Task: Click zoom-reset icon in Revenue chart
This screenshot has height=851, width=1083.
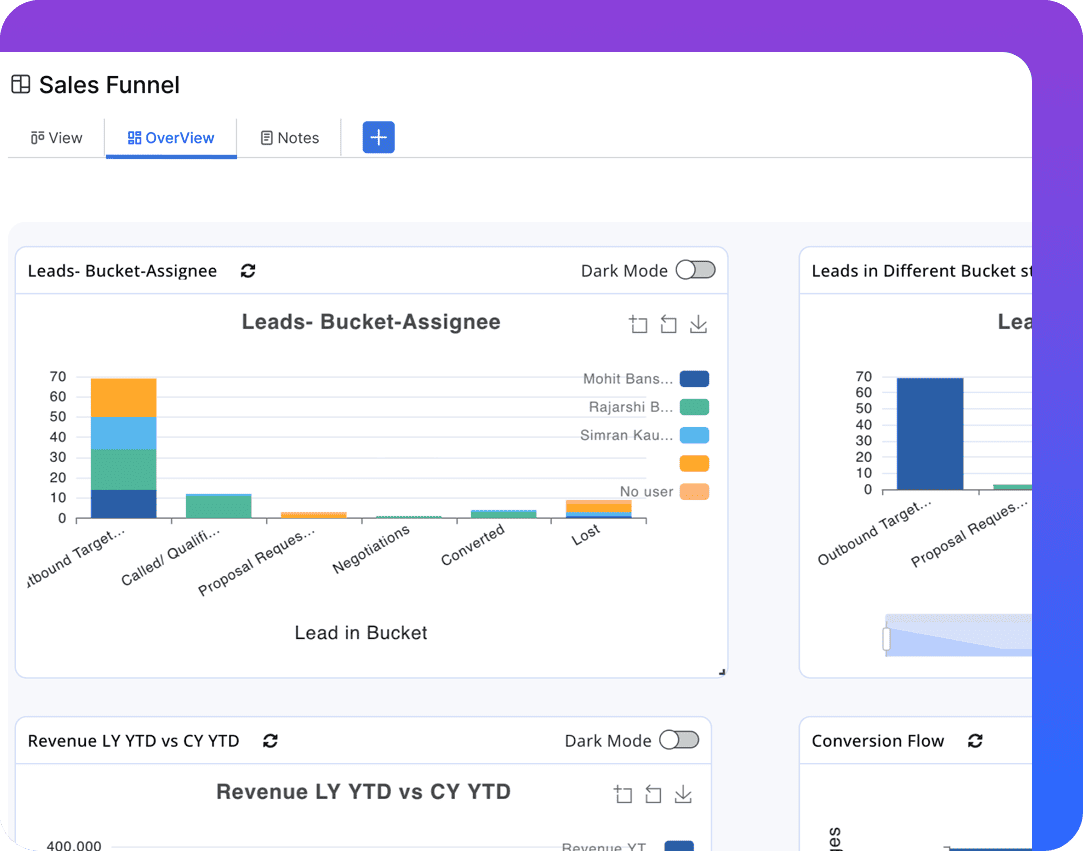Action: point(653,794)
